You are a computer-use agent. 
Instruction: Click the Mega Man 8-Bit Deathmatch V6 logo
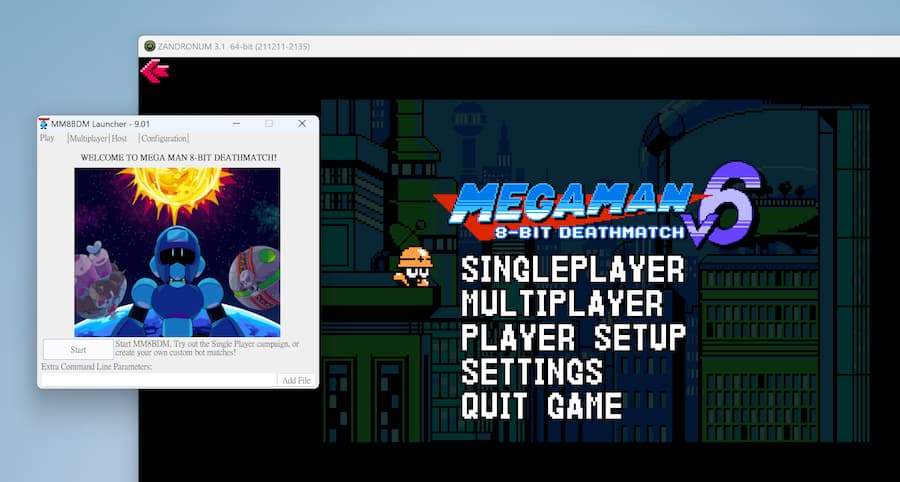coord(597,205)
